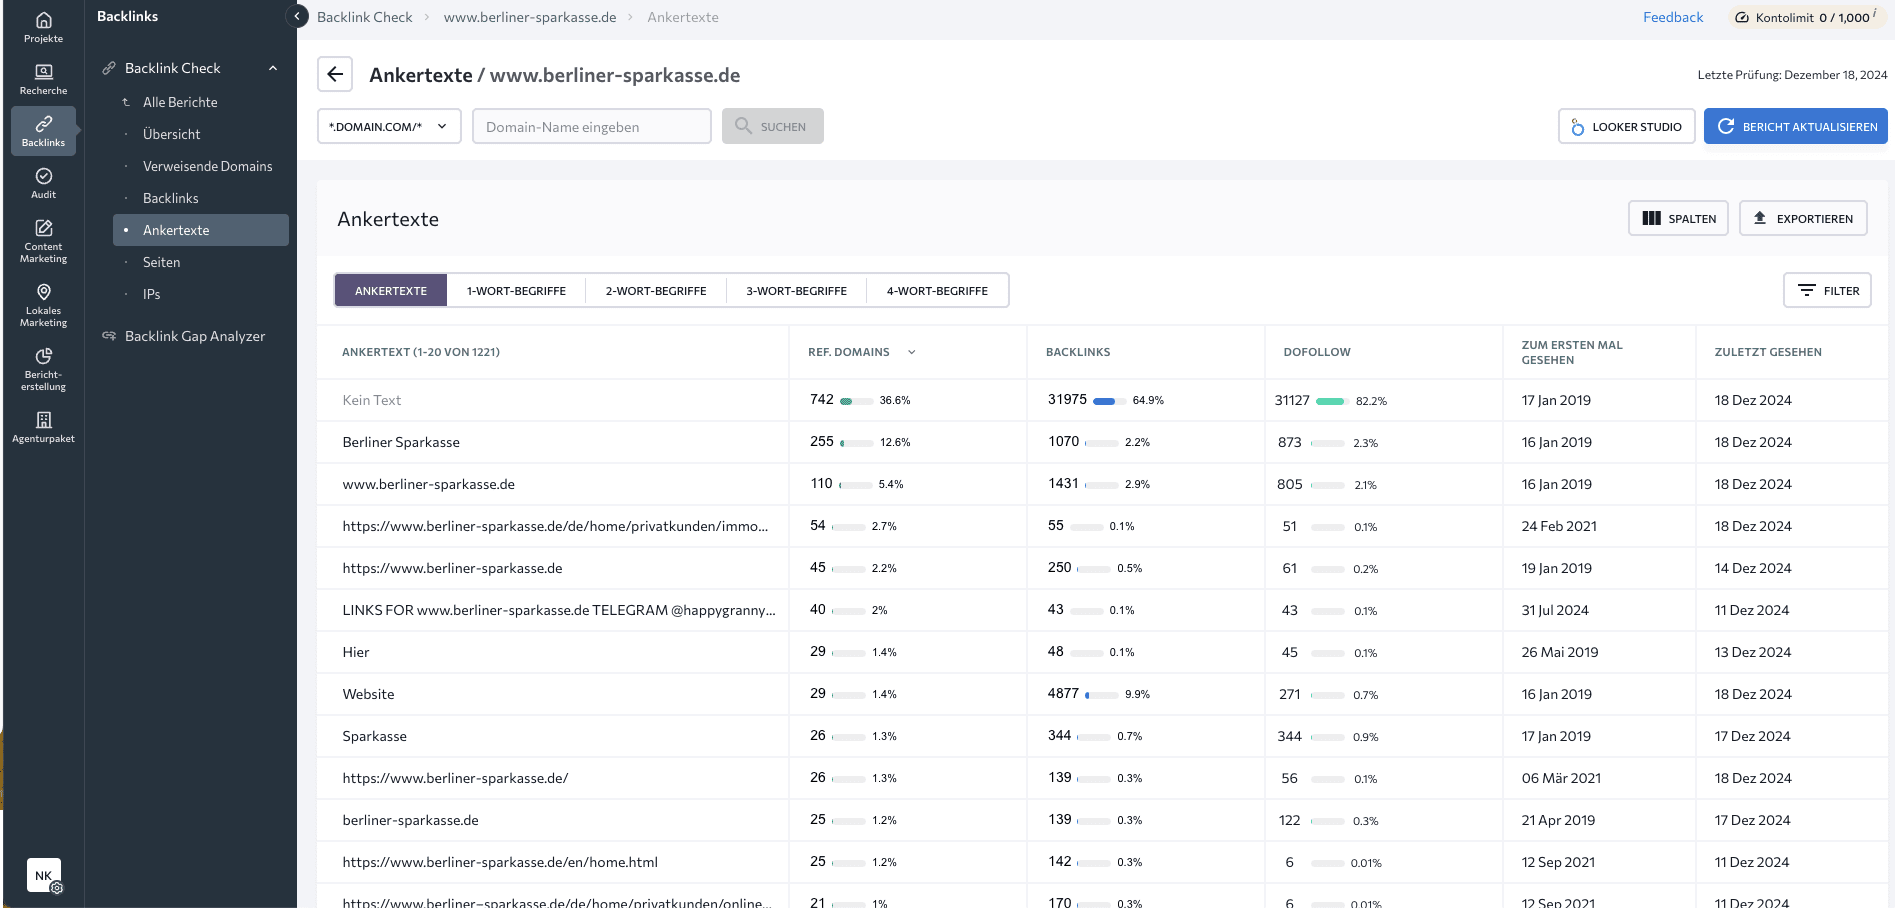
Task: Click the NK user avatar
Action: [43, 875]
